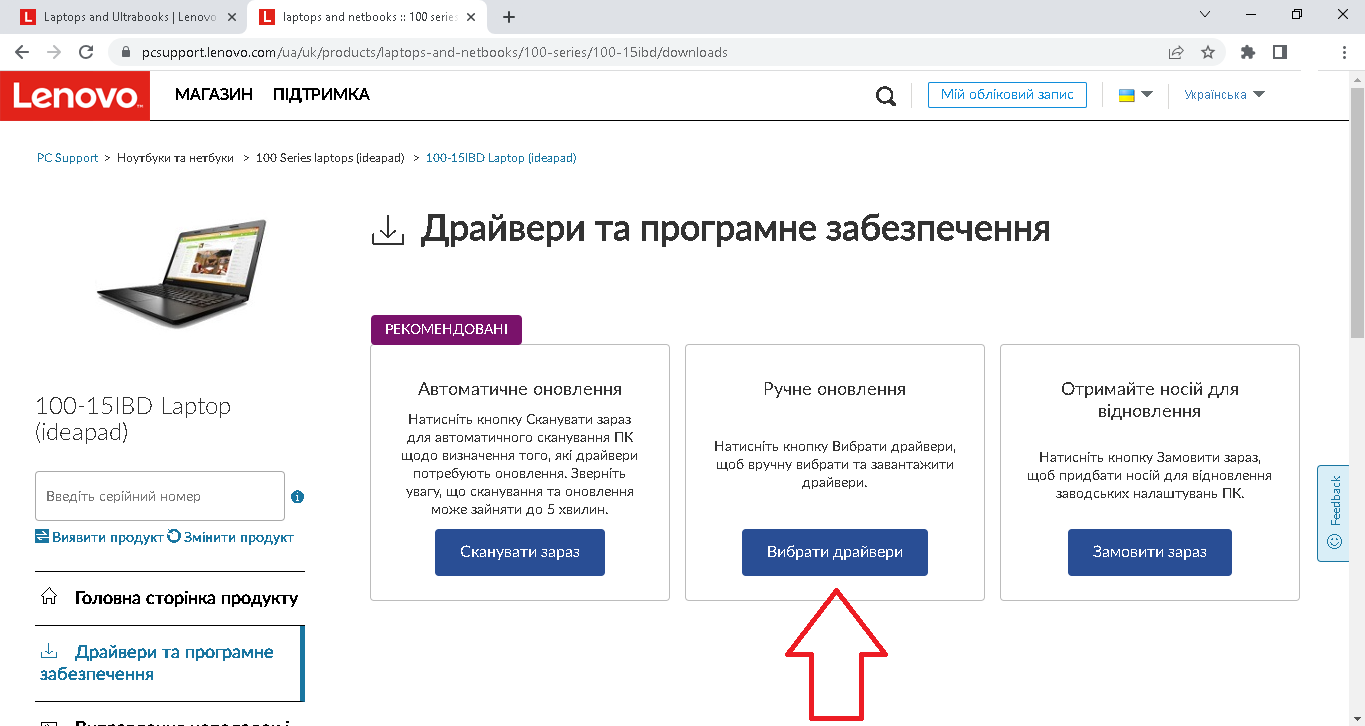Click the Вибрати драйвери button
Image resolution: width=1365 pixels, height=726 pixels.
[x=835, y=552]
